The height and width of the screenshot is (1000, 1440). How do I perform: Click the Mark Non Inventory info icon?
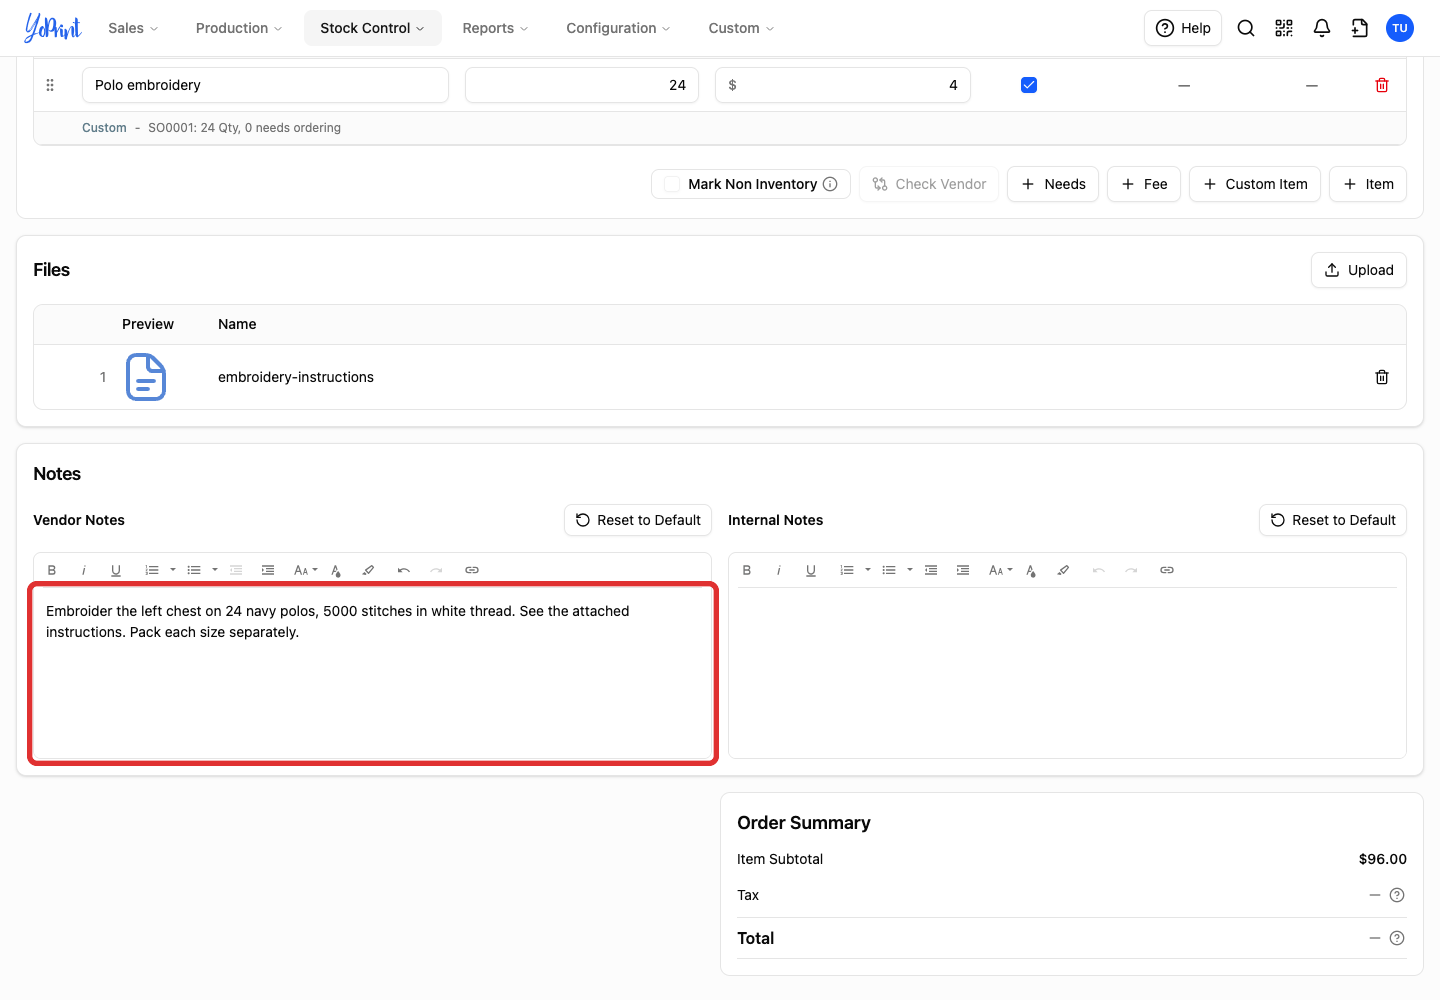coord(830,184)
